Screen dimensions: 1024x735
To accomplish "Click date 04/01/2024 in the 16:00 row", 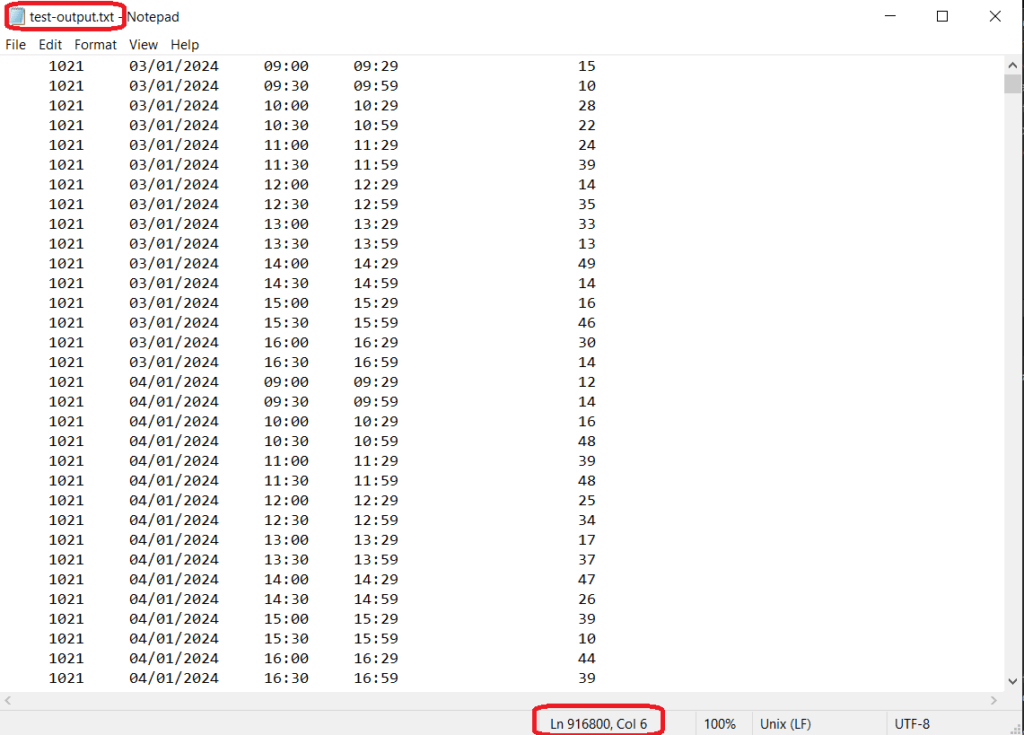I will coord(174,658).
